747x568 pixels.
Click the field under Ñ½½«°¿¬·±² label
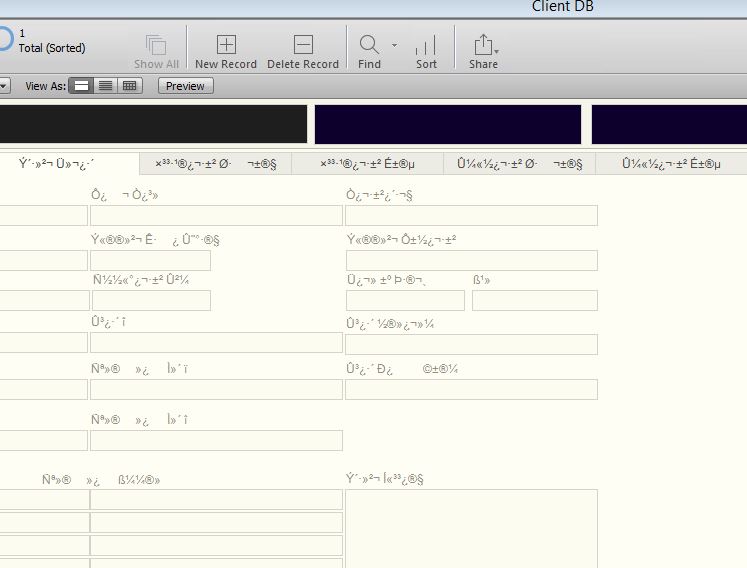(151, 301)
